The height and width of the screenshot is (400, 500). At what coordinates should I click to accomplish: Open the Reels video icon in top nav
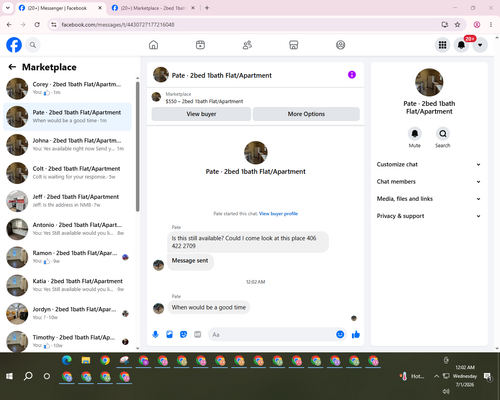point(200,45)
